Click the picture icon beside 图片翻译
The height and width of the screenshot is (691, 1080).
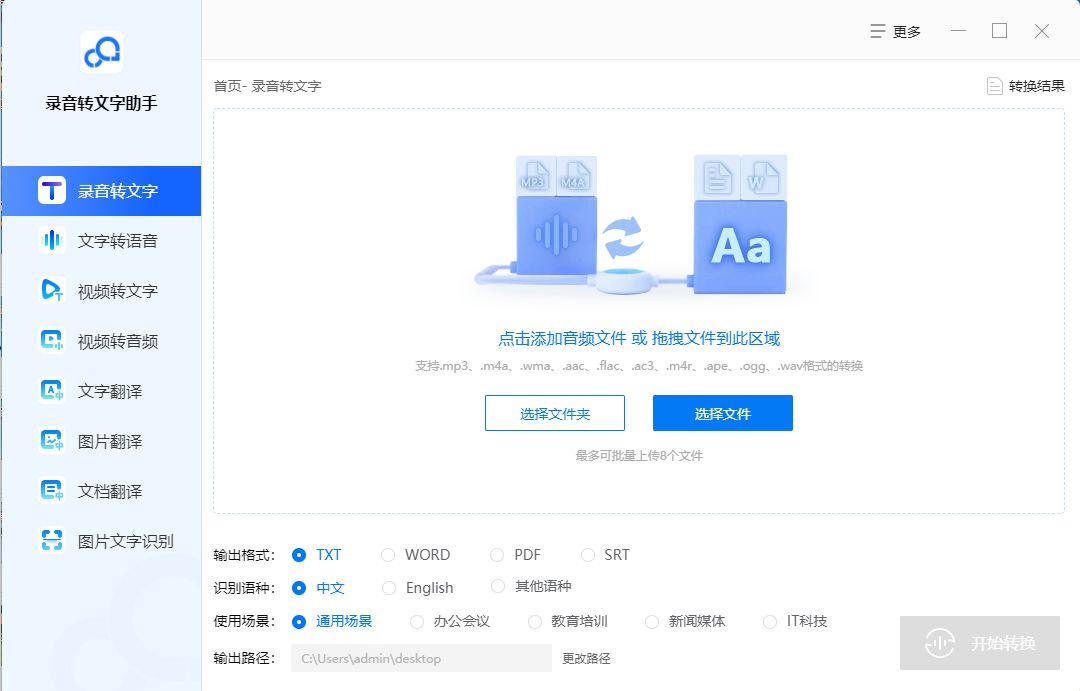tap(52, 440)
